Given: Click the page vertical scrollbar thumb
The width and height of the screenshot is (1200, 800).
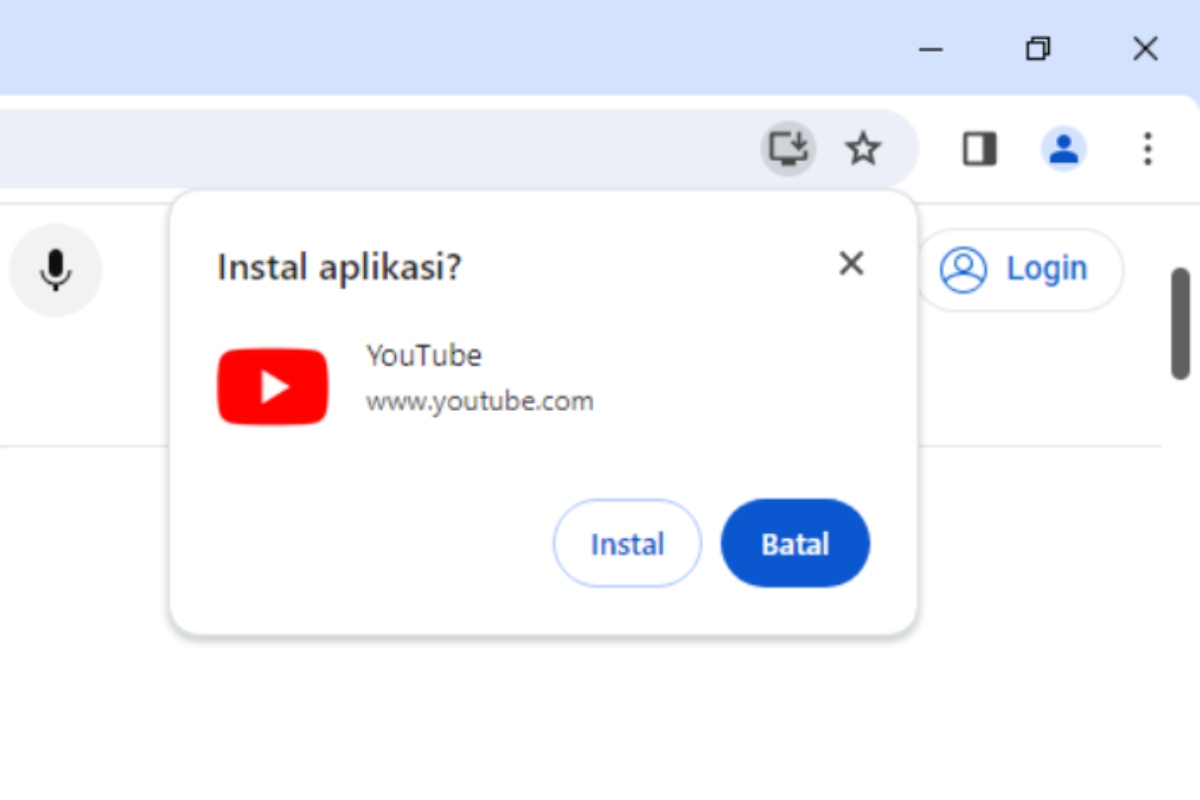Looking at the screenshot, I should tap(1181, 323).
